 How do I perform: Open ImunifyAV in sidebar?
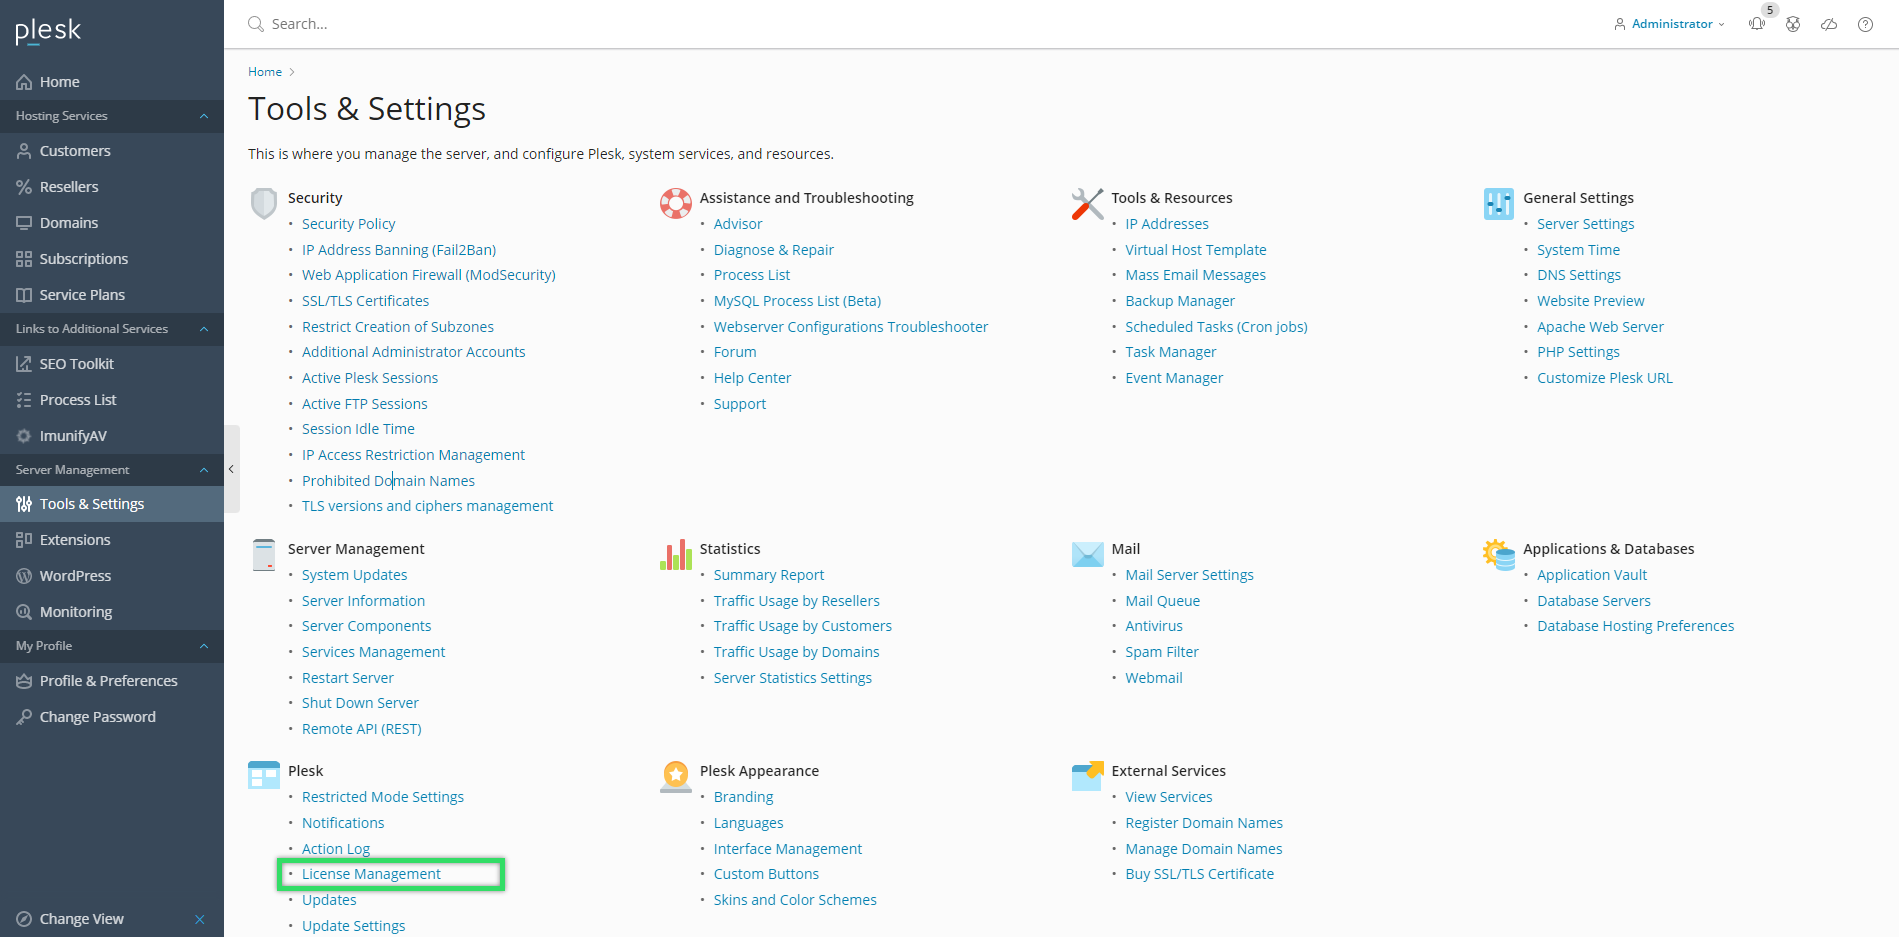[112, 436]
